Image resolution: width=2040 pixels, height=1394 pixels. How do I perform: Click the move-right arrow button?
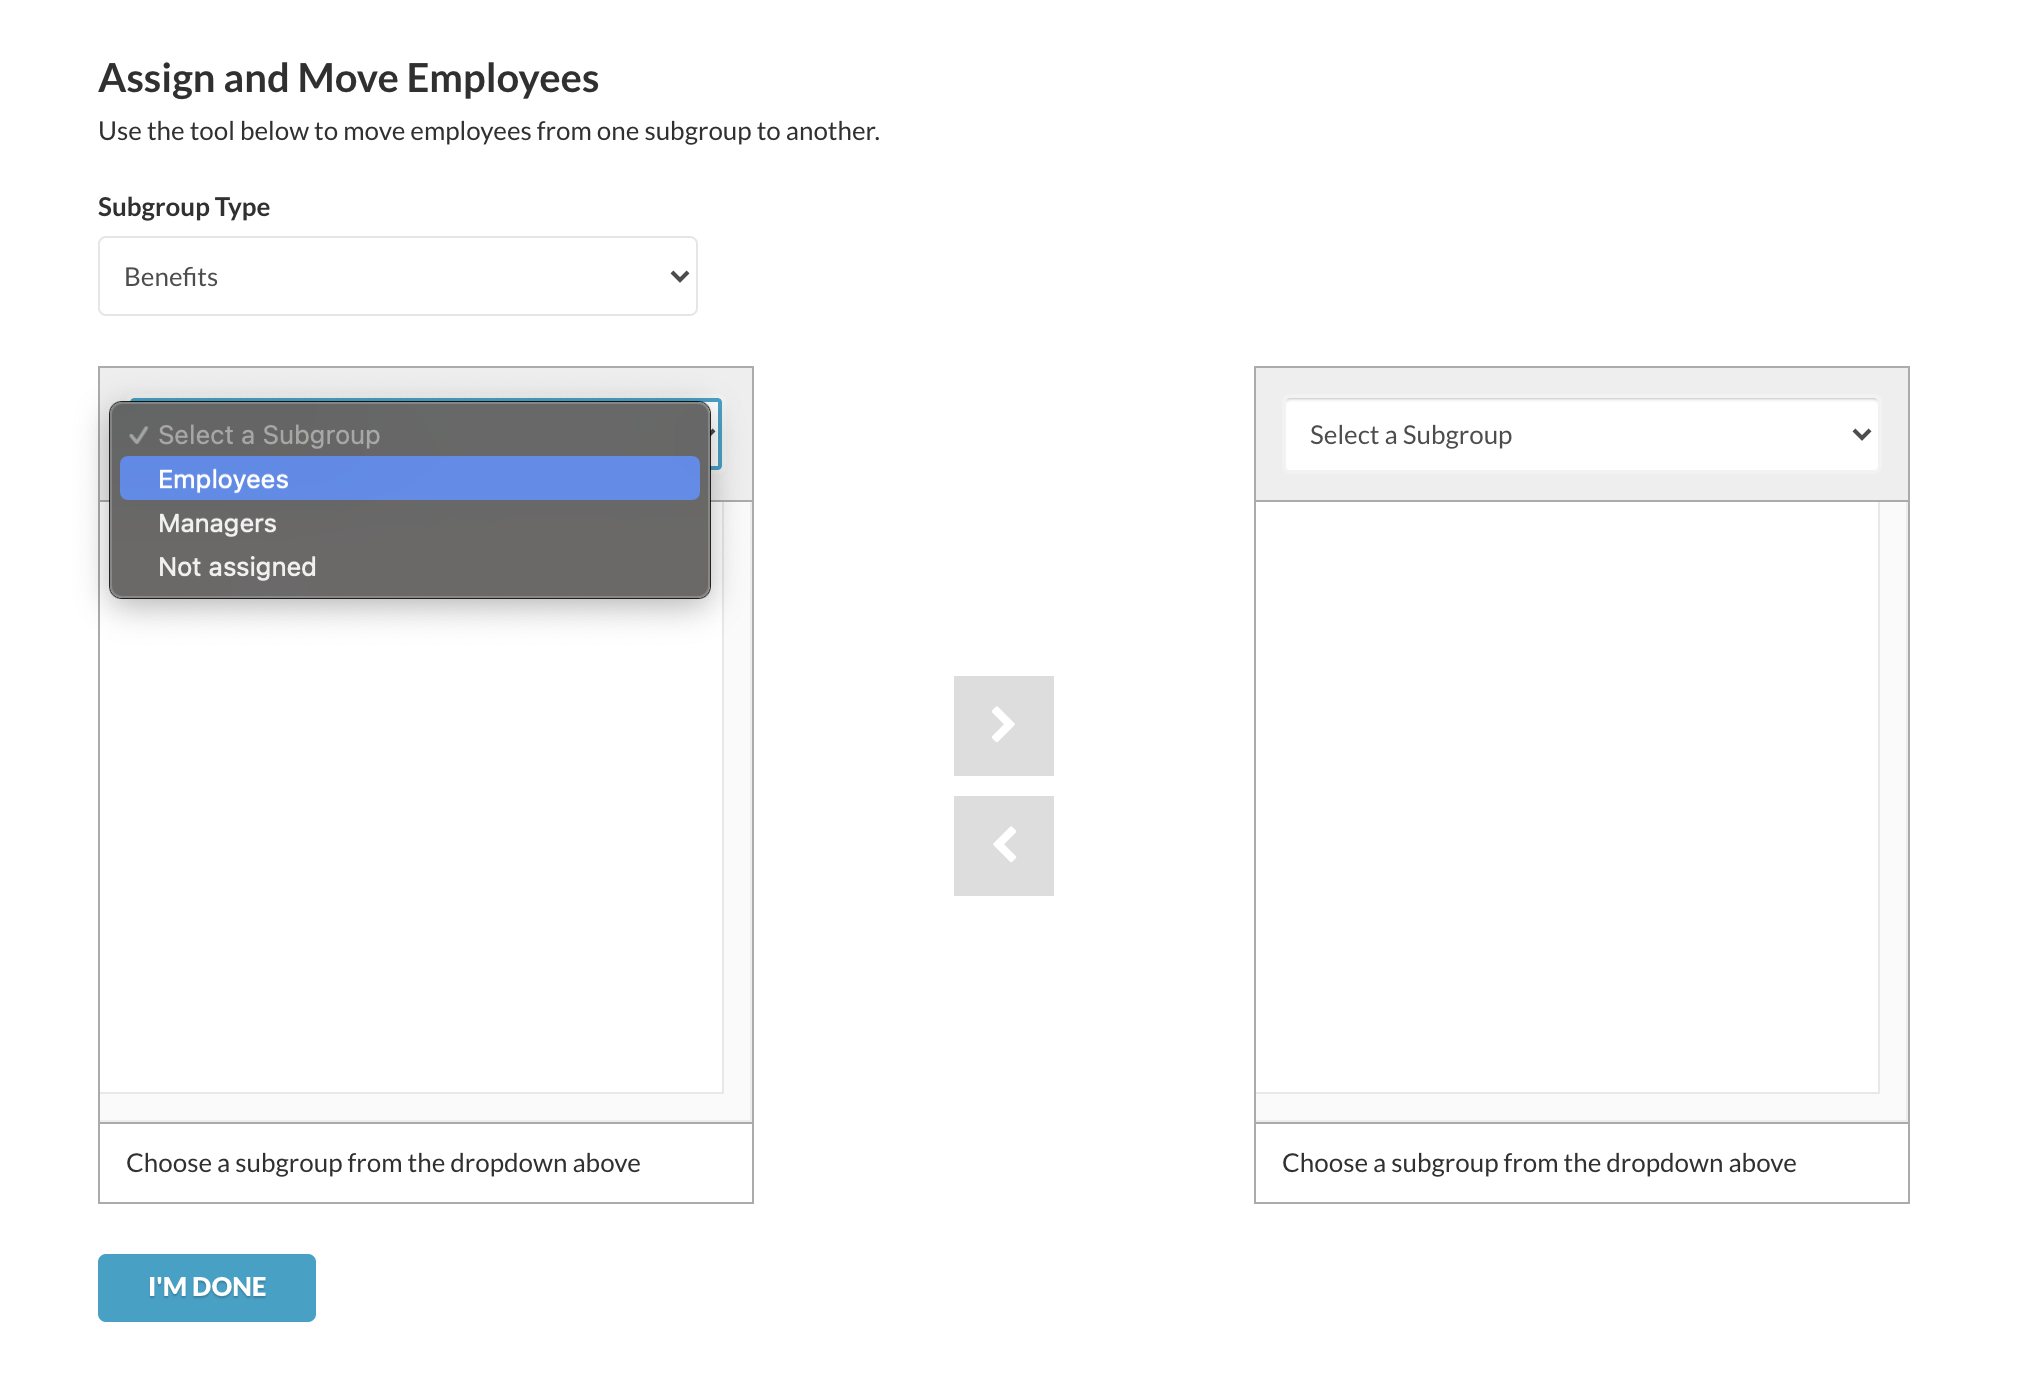point(1003,725)
